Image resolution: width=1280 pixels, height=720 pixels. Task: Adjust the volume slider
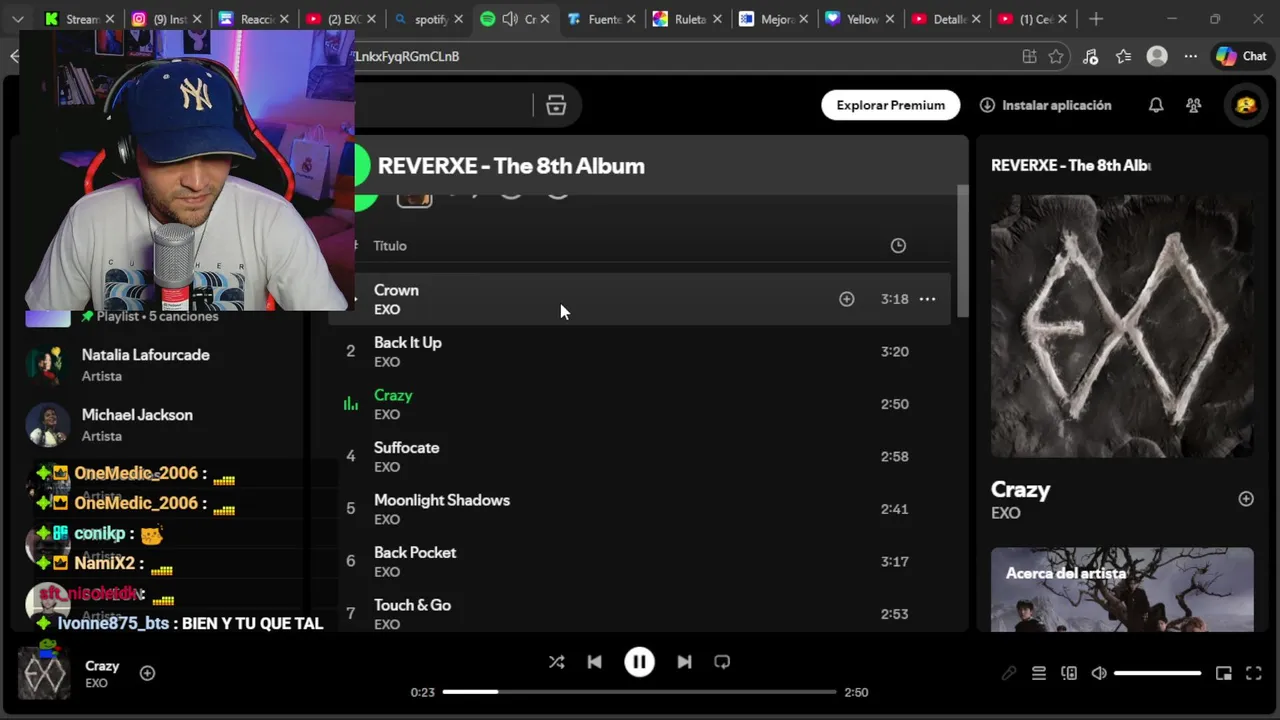click(1157, 673)
